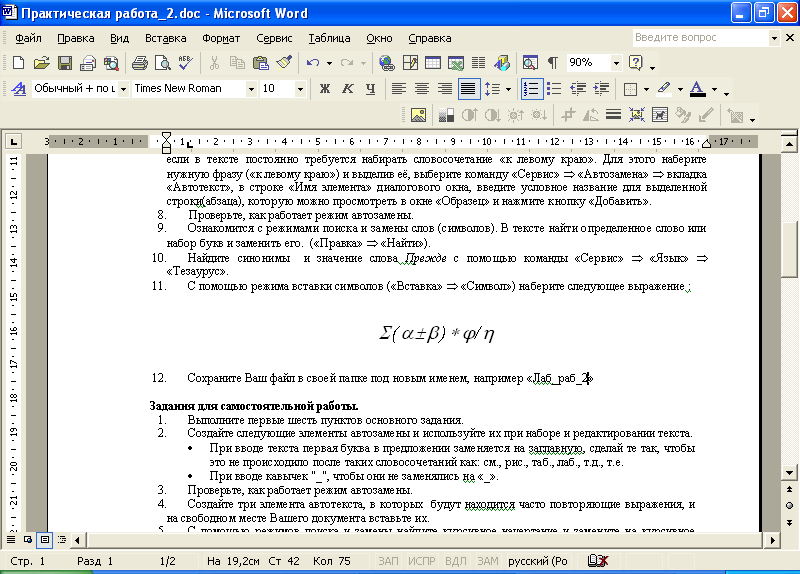800x574 pixels.
Task: Open the Формат menu
Action: (220, 38)
